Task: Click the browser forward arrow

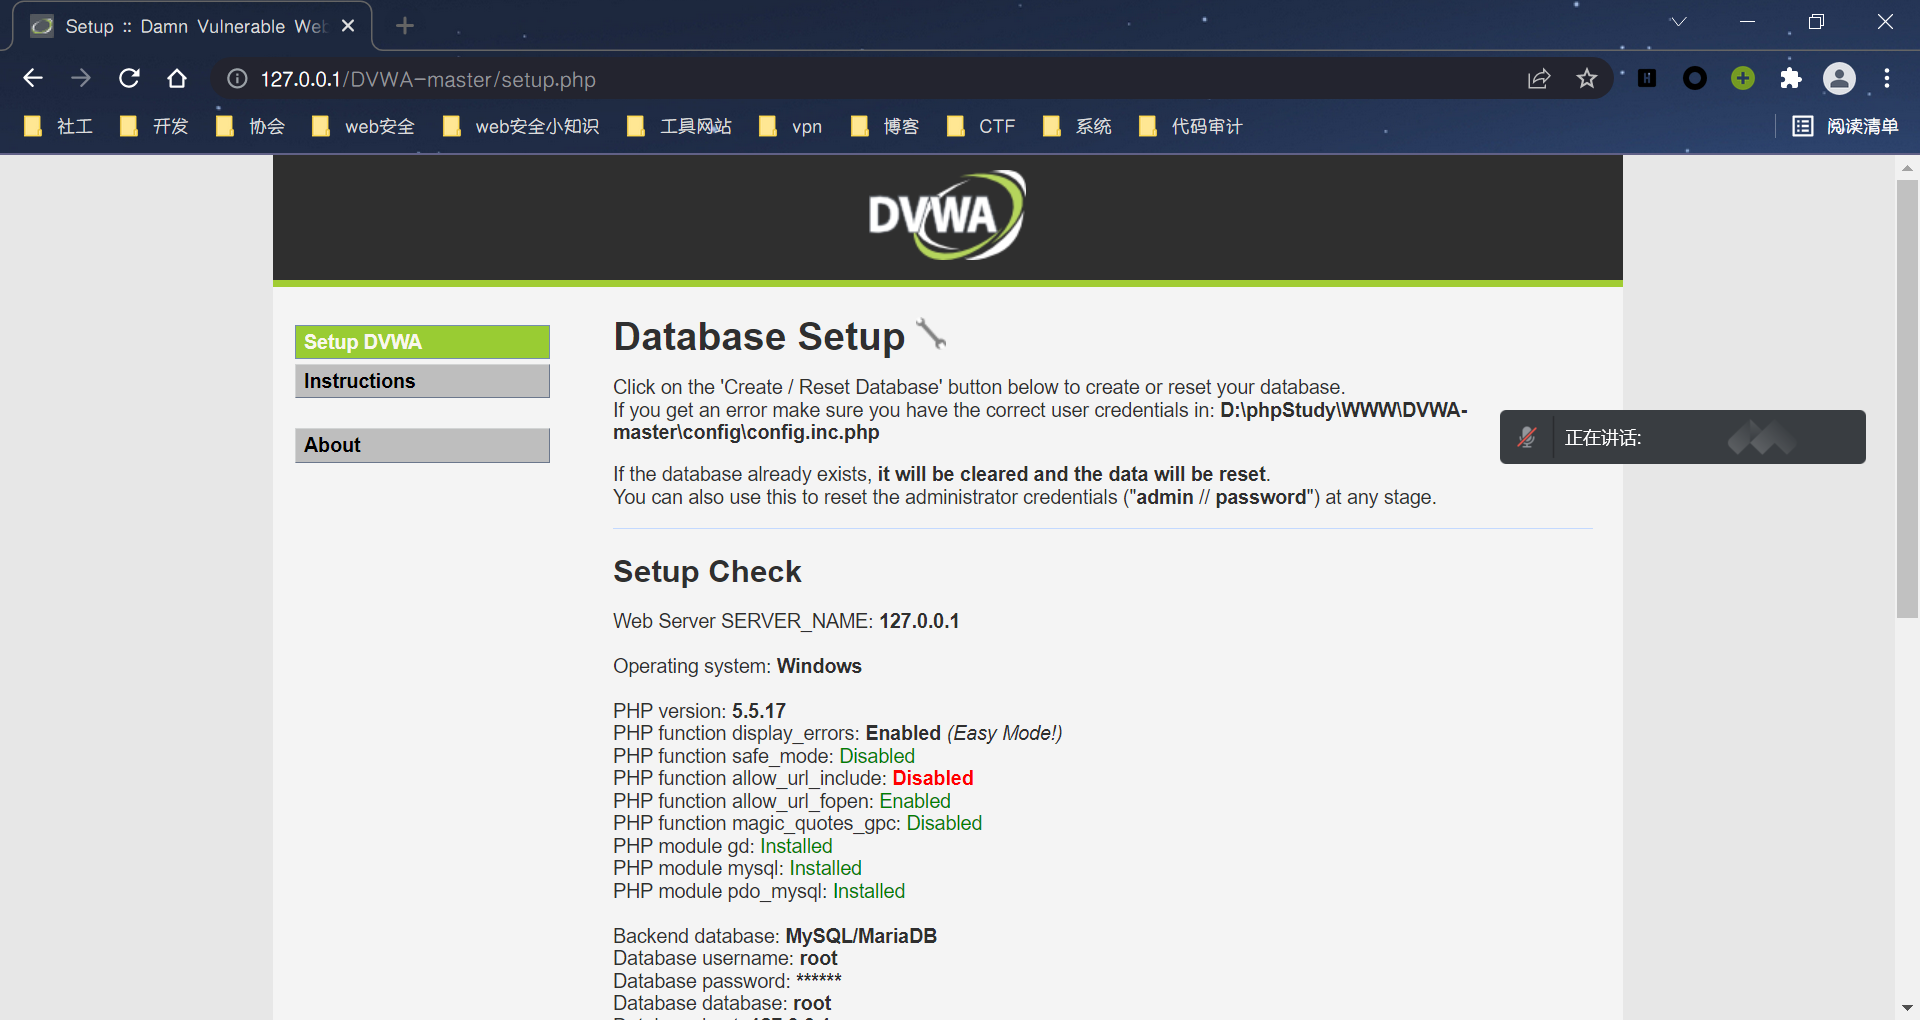Action: [81, 78]
